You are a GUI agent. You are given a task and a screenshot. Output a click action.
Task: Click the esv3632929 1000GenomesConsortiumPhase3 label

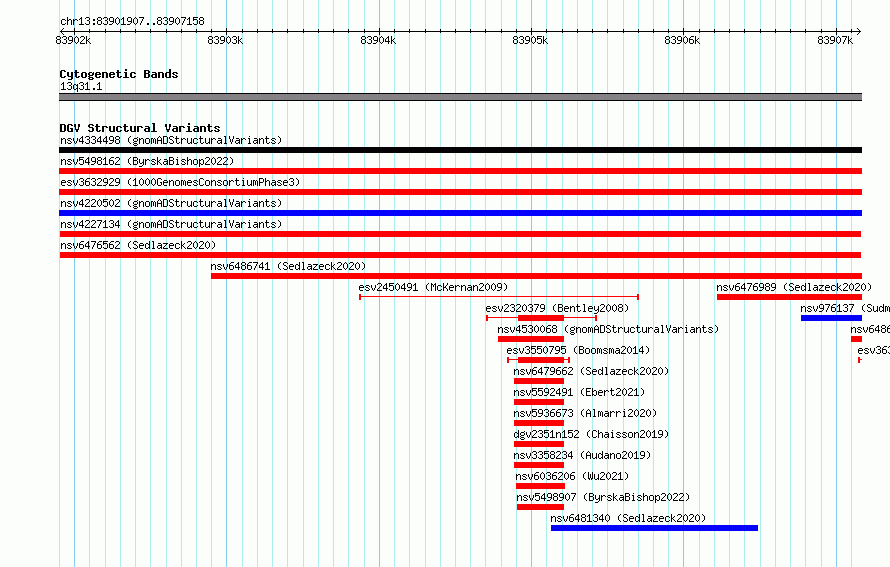click(180, 182)
